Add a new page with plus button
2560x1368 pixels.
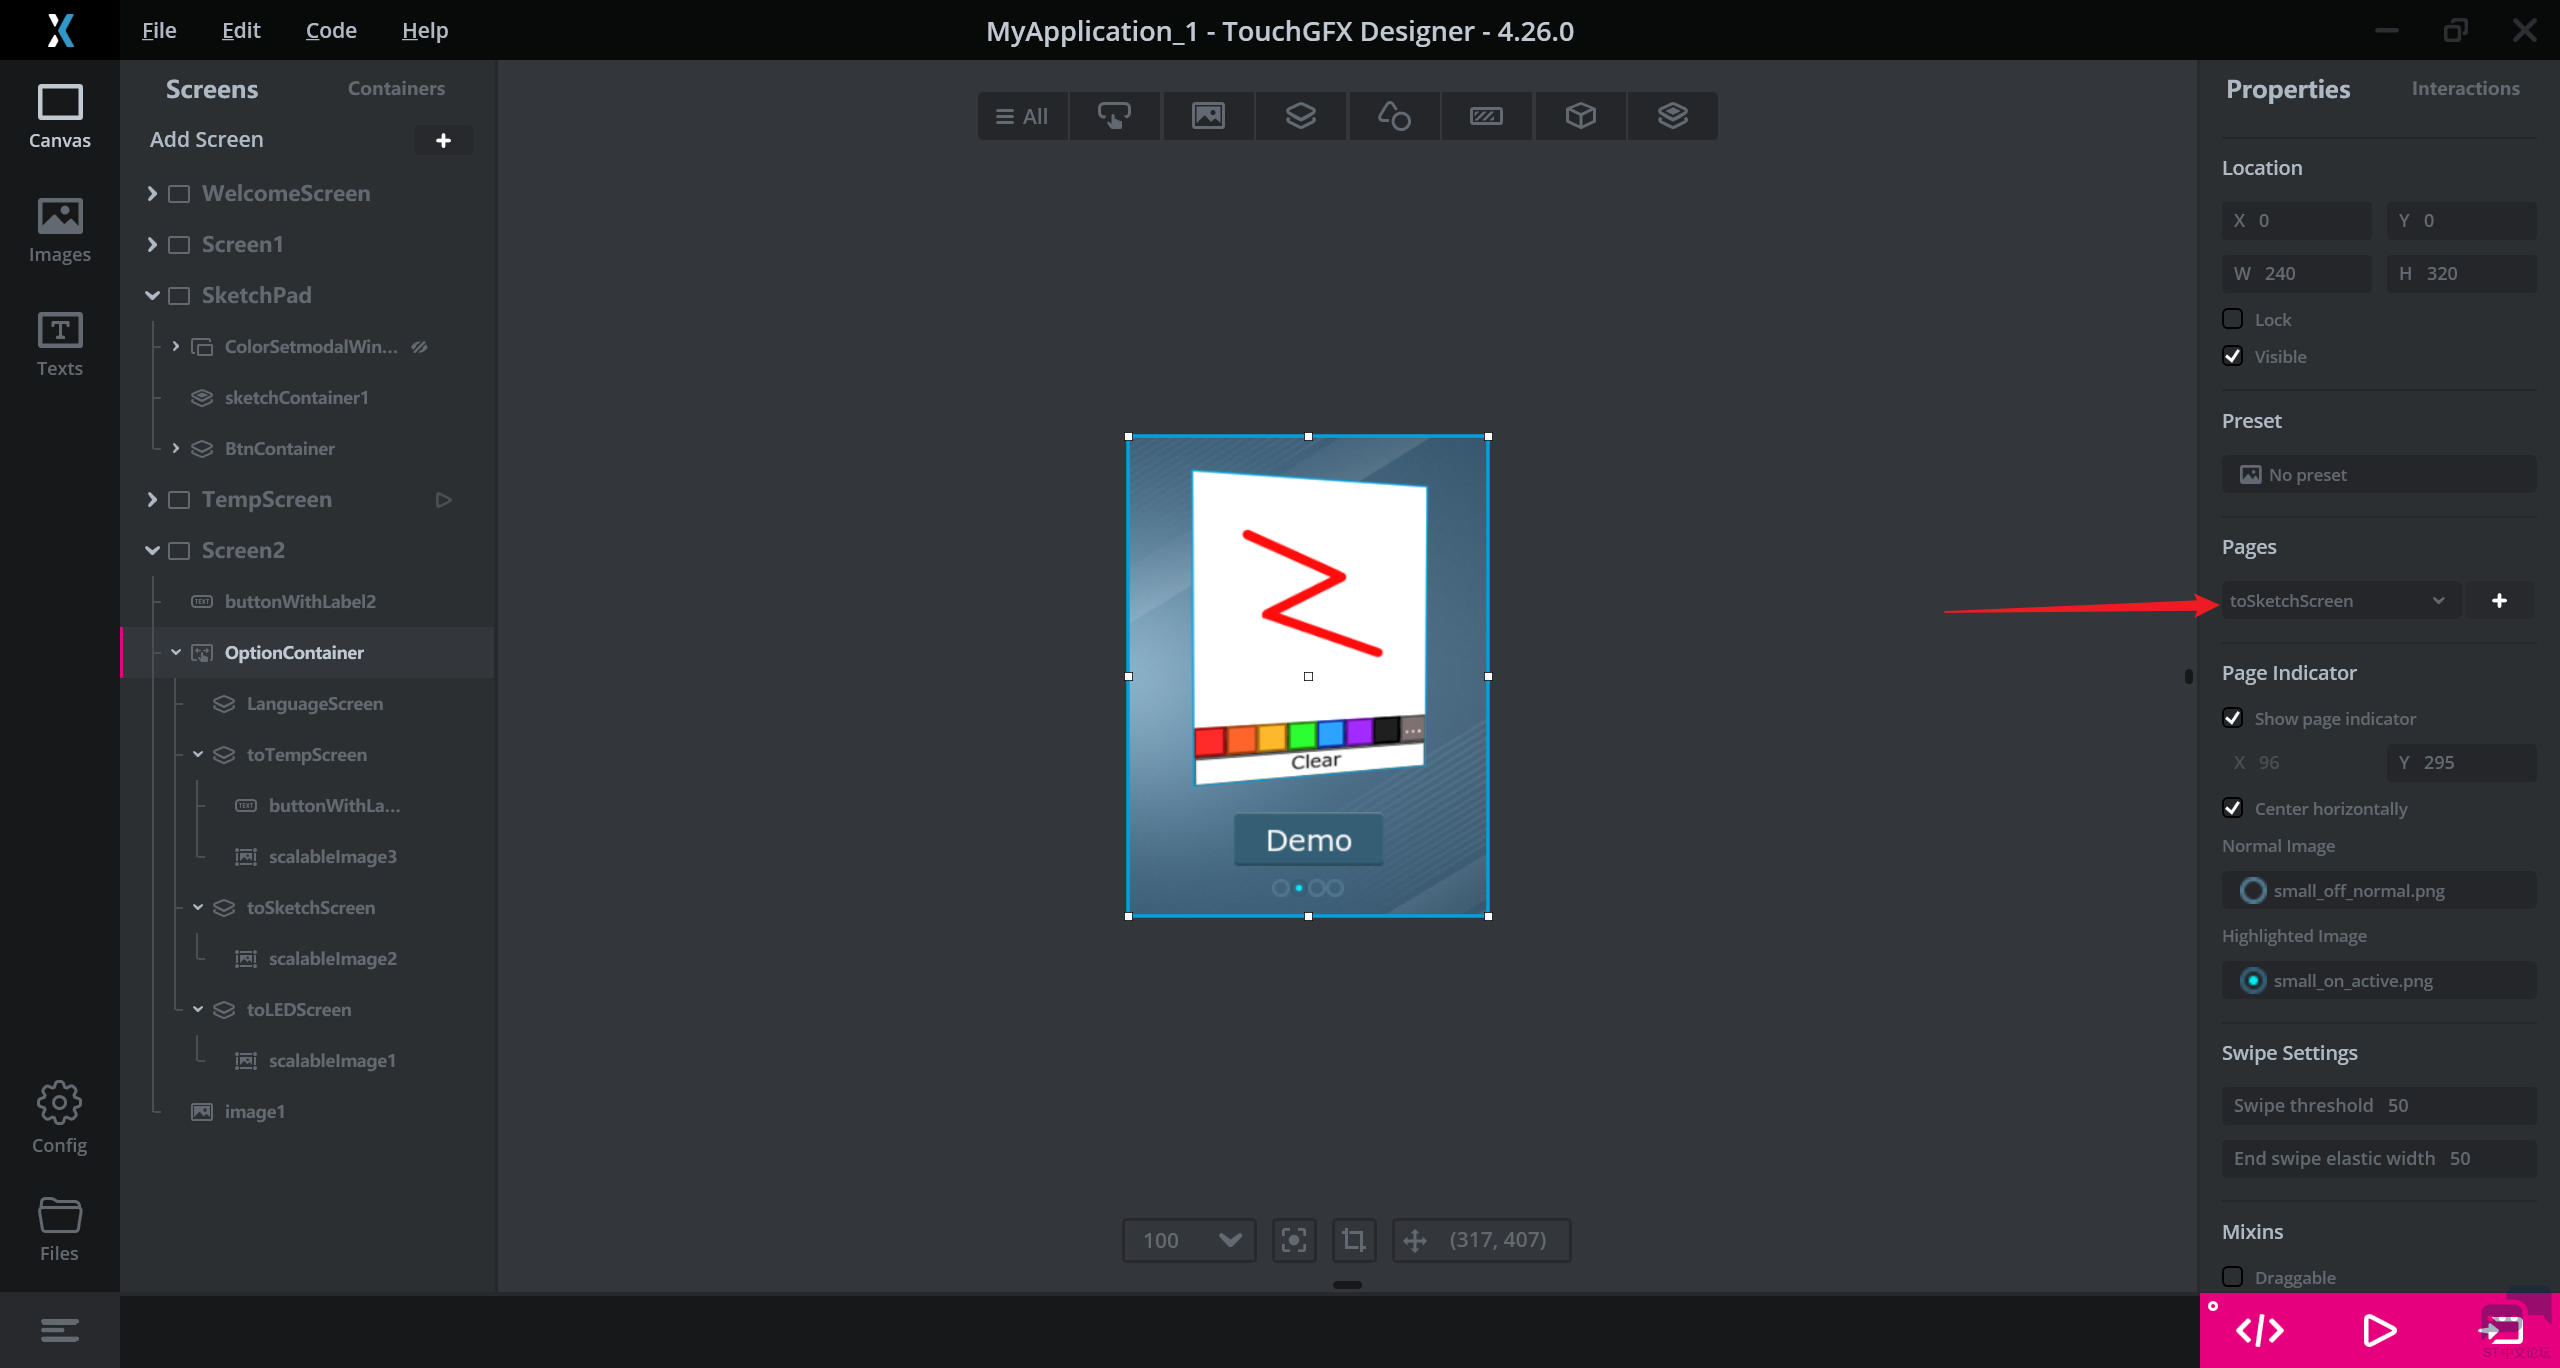click(2499, 600)
